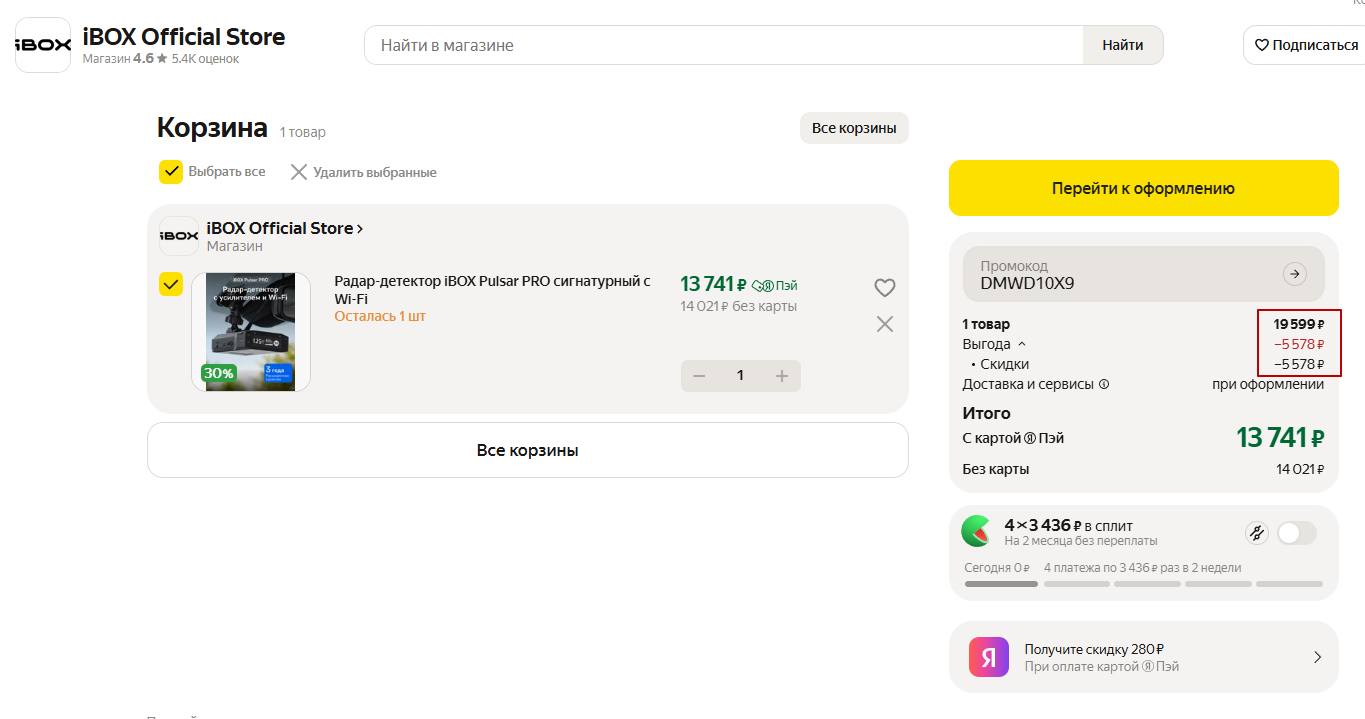Viewport: 1365px width, 719px height.
Task: Open the radar detector product thumbnail
Action: (251, 331)
